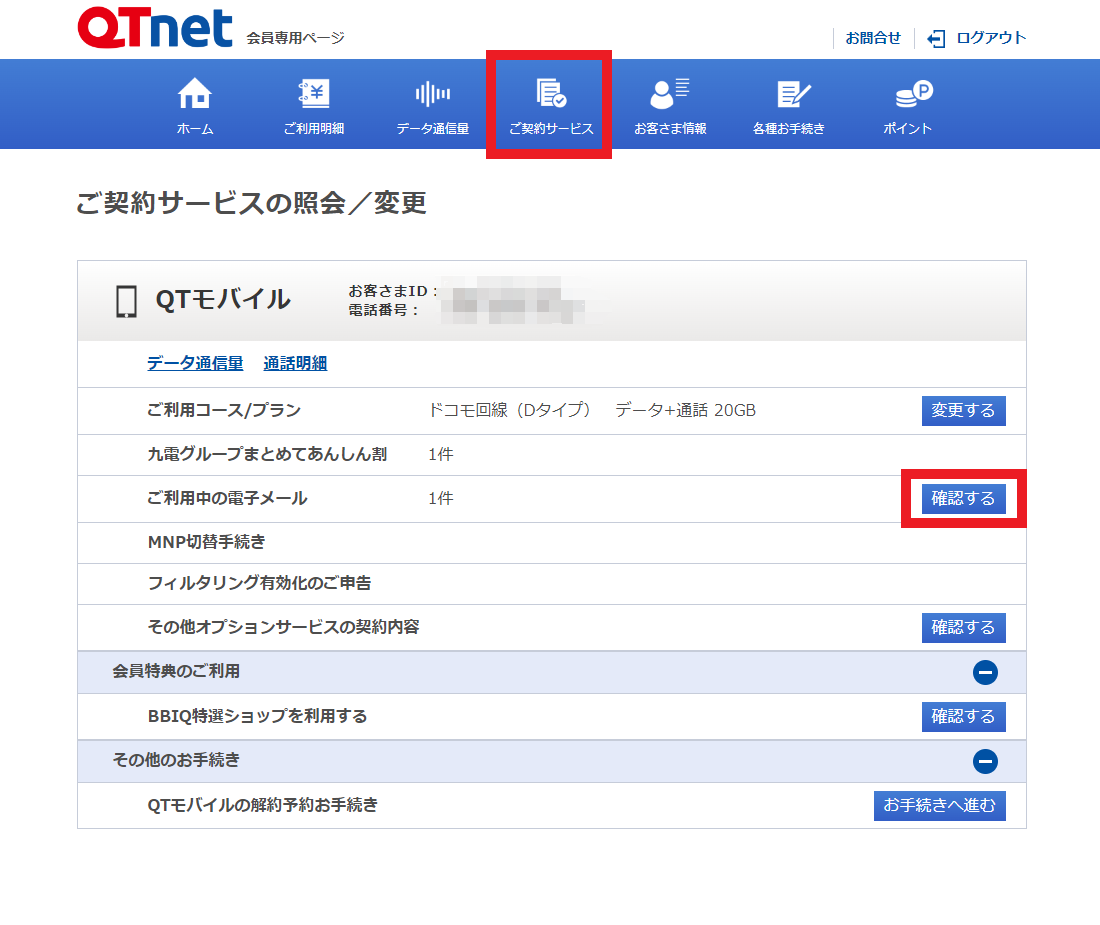Click the ドコモ回線（Dタイプ） plan value

[510, 410]
